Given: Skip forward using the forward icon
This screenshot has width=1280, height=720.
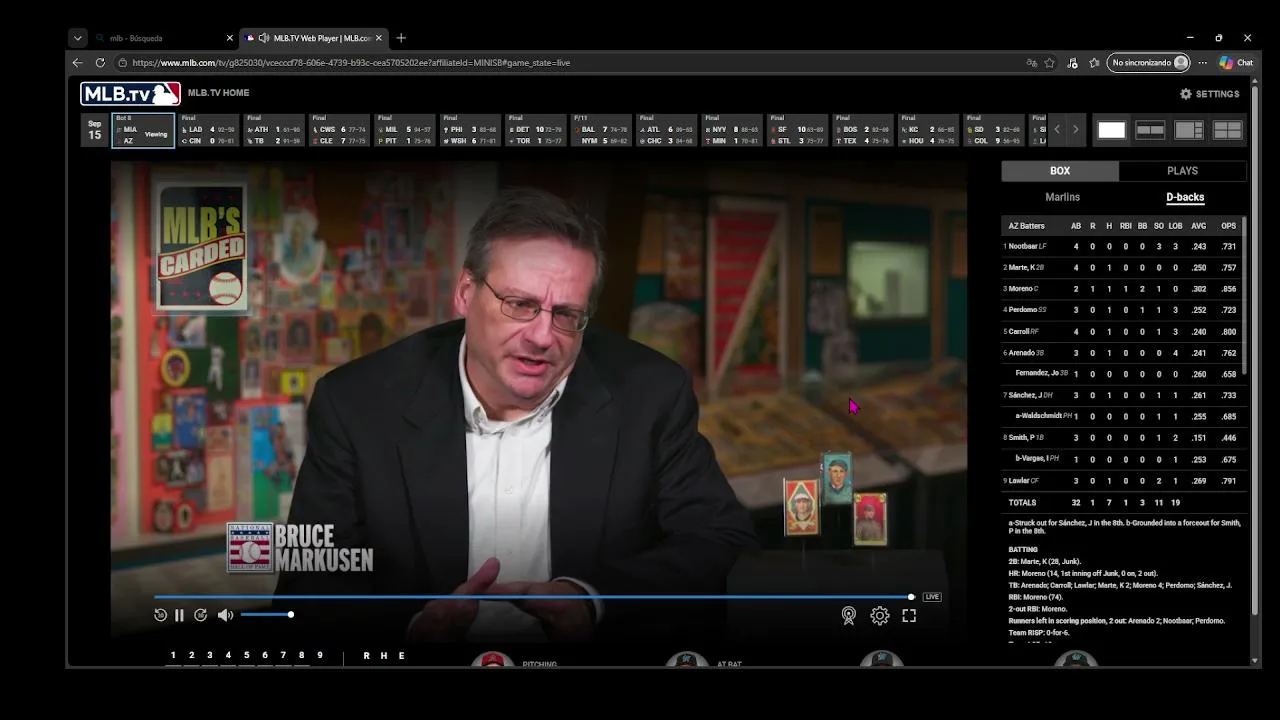Looking at the screenshot, I should point(200,616).
